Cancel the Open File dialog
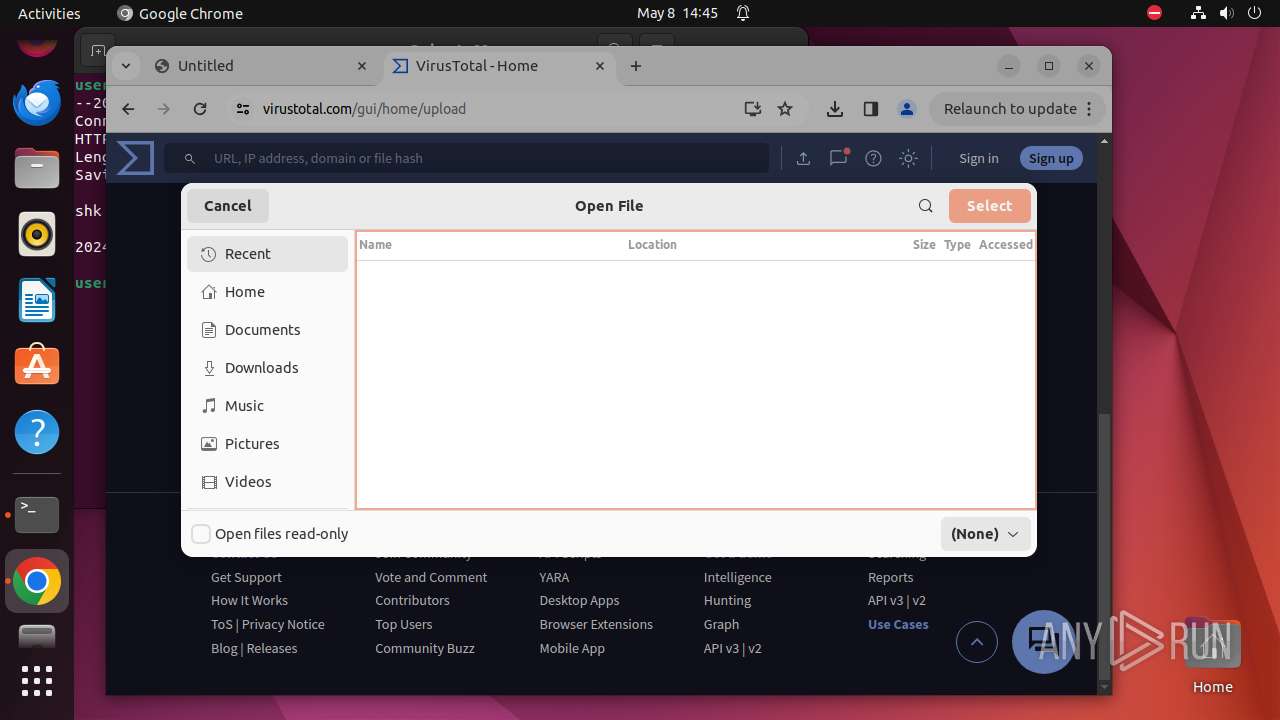The image size is (1280, 720). (x=228, y=206)
